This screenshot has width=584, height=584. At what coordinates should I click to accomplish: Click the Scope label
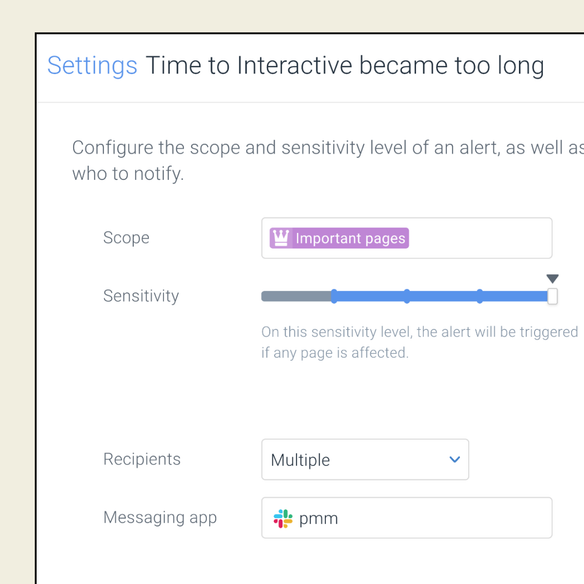126,238
